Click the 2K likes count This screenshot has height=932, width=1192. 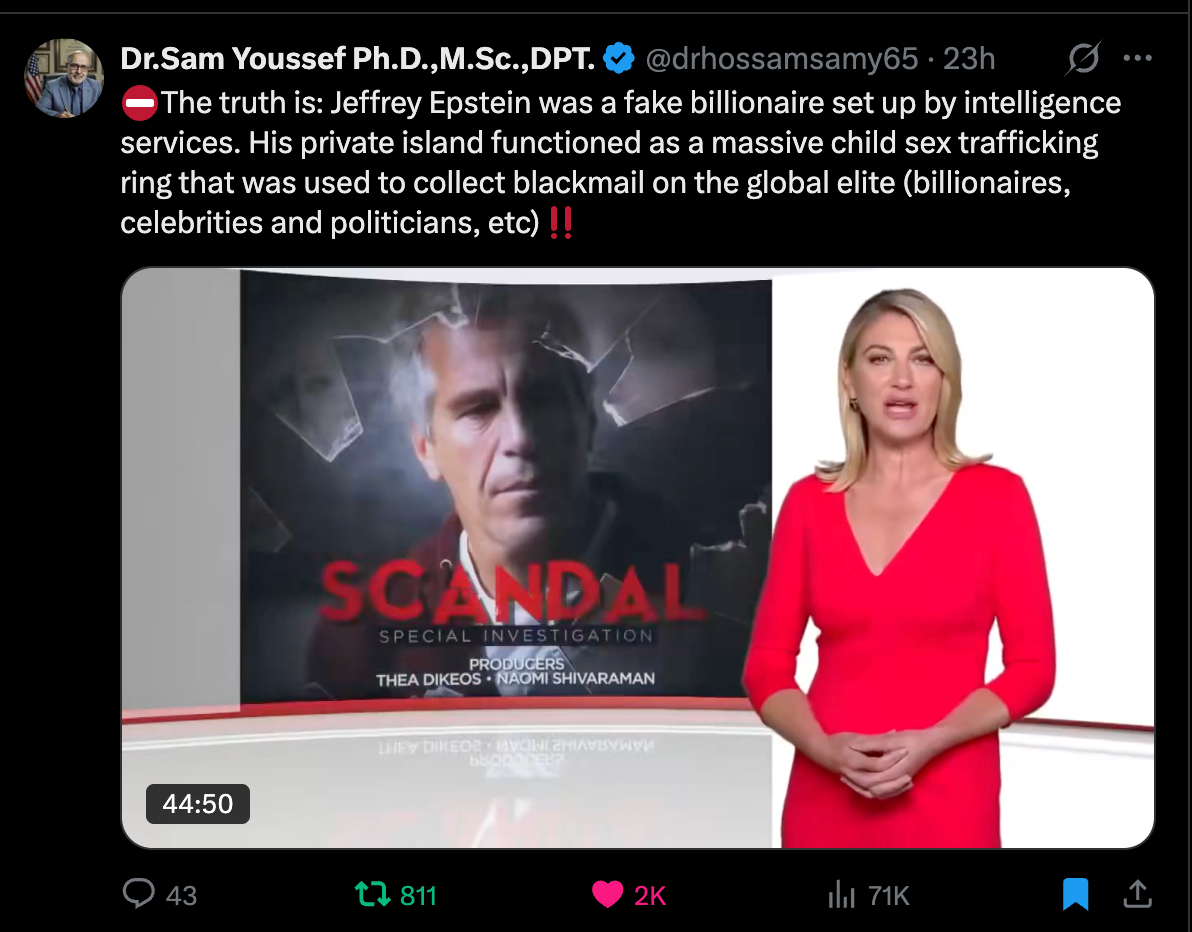click(x=650, y=896)
